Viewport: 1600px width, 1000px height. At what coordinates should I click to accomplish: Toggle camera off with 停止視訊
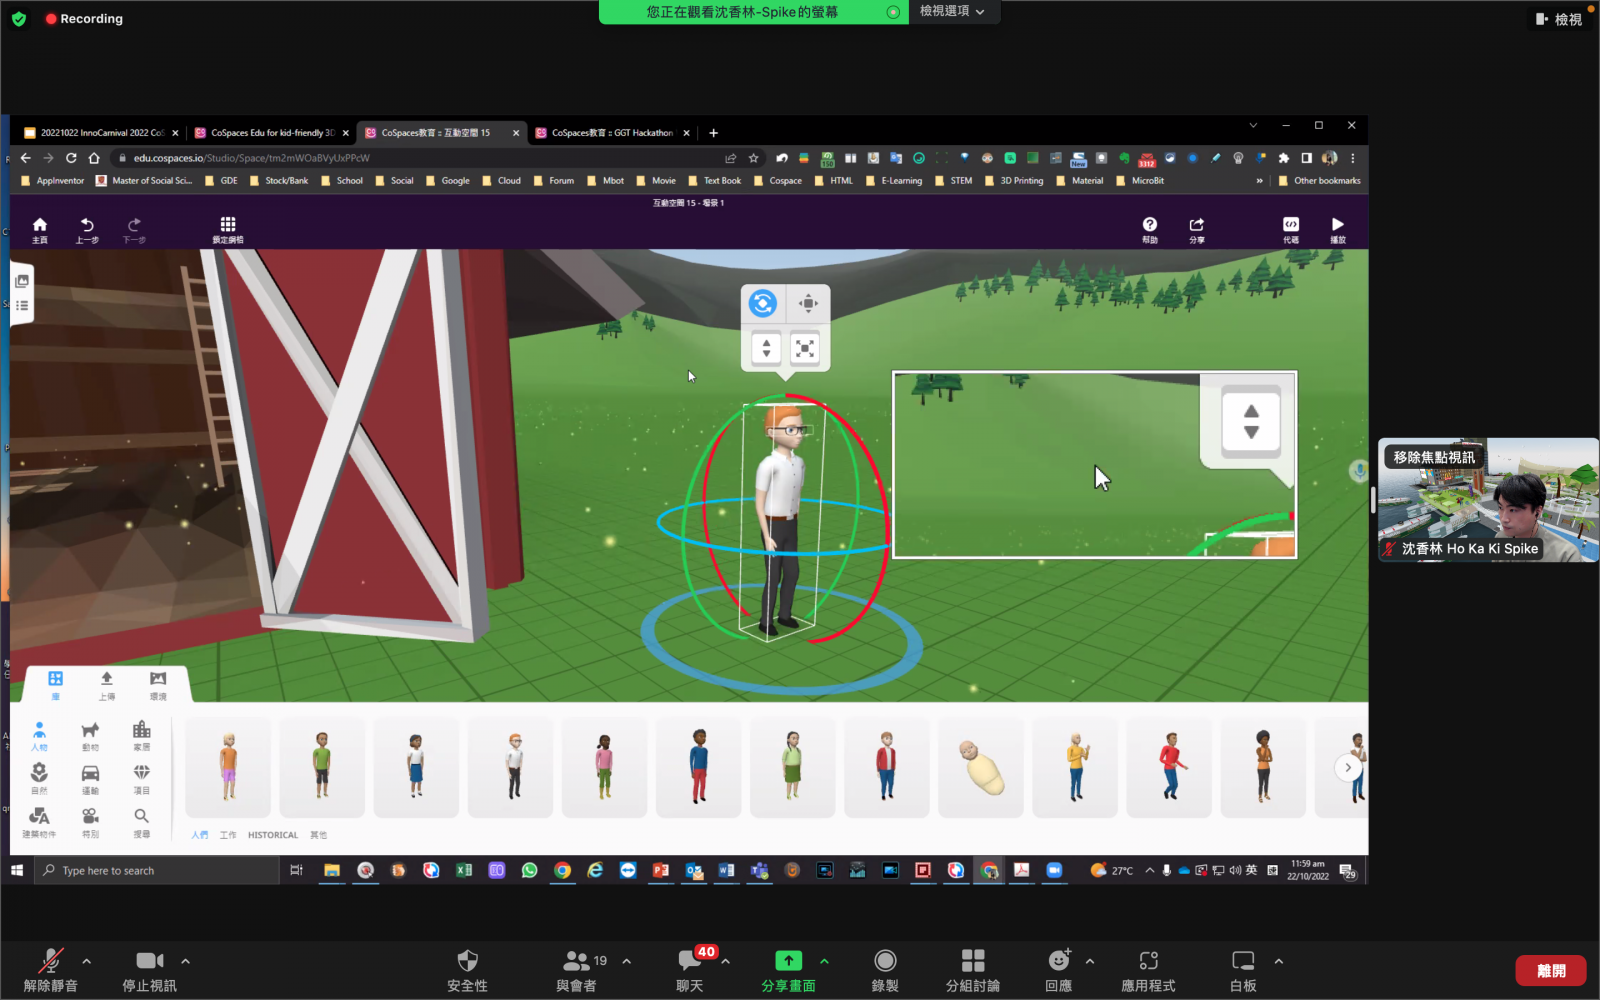click(149, 969)
